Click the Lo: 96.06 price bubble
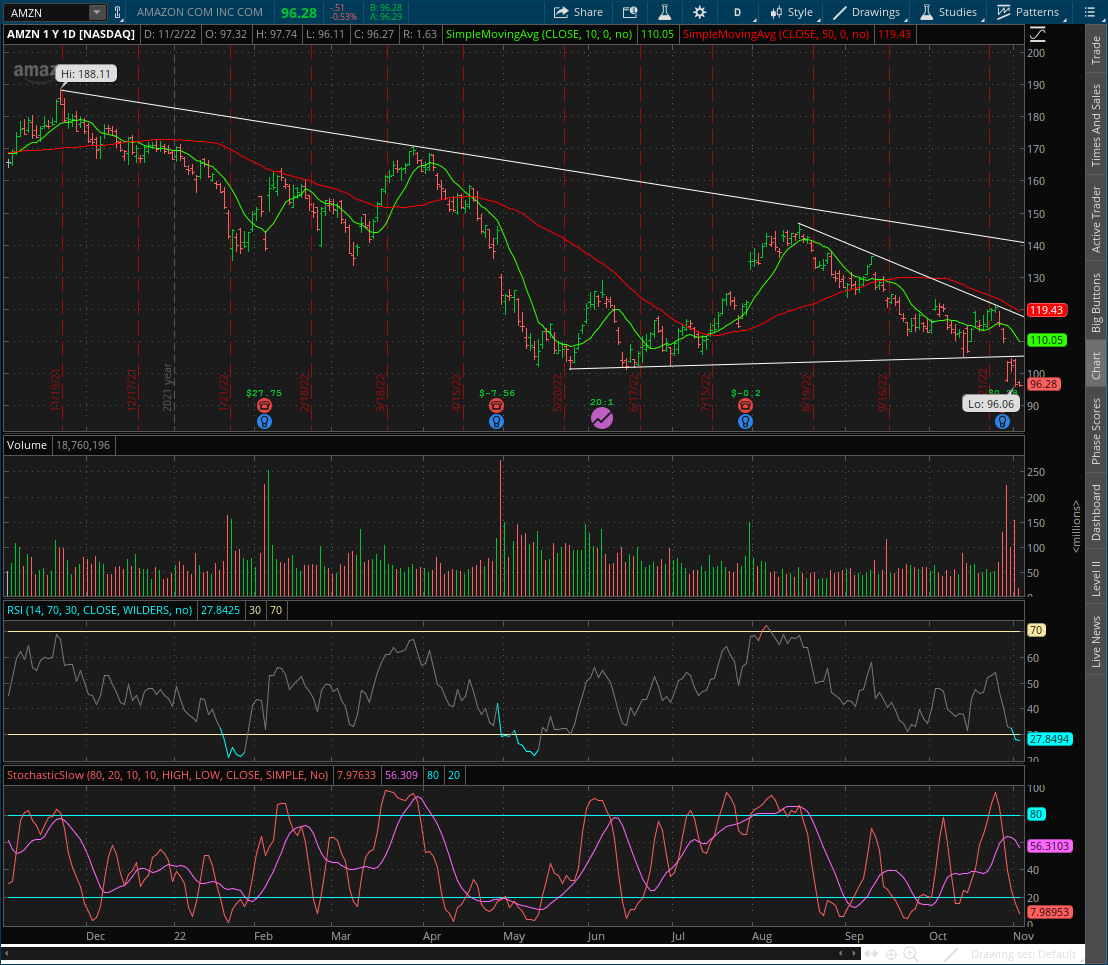This screenshot has width=1108, height=965. (x=991, y=404)
